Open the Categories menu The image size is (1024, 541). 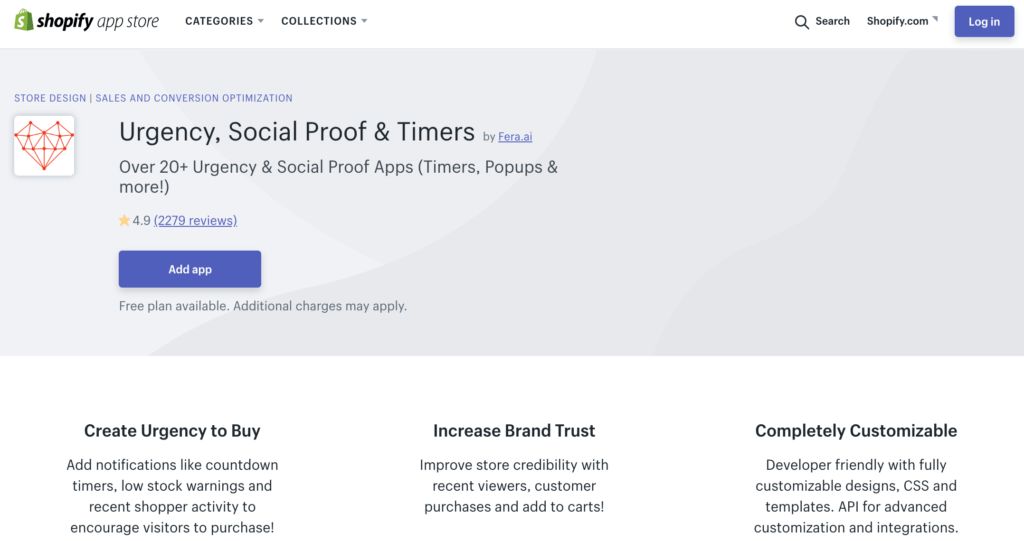click(219, 21)
